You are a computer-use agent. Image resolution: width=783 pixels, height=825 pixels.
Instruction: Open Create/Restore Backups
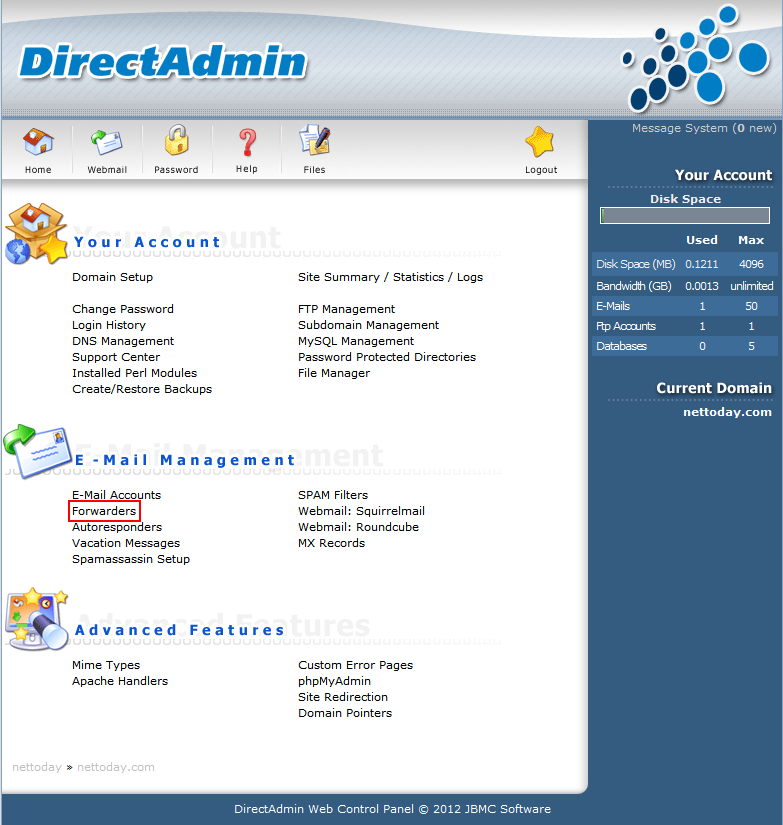142,389
